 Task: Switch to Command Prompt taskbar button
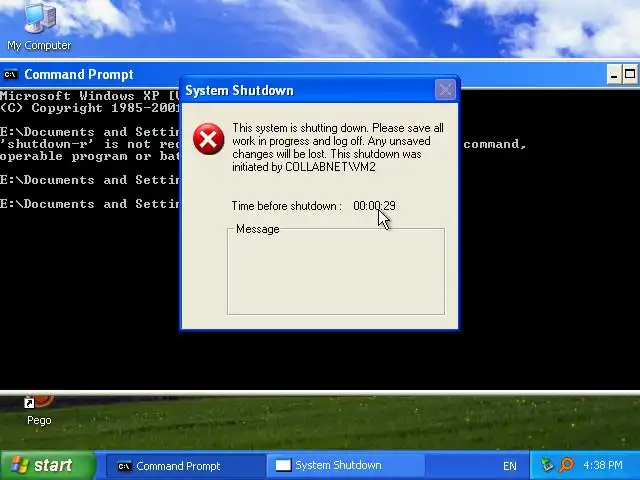pos(184,466)
